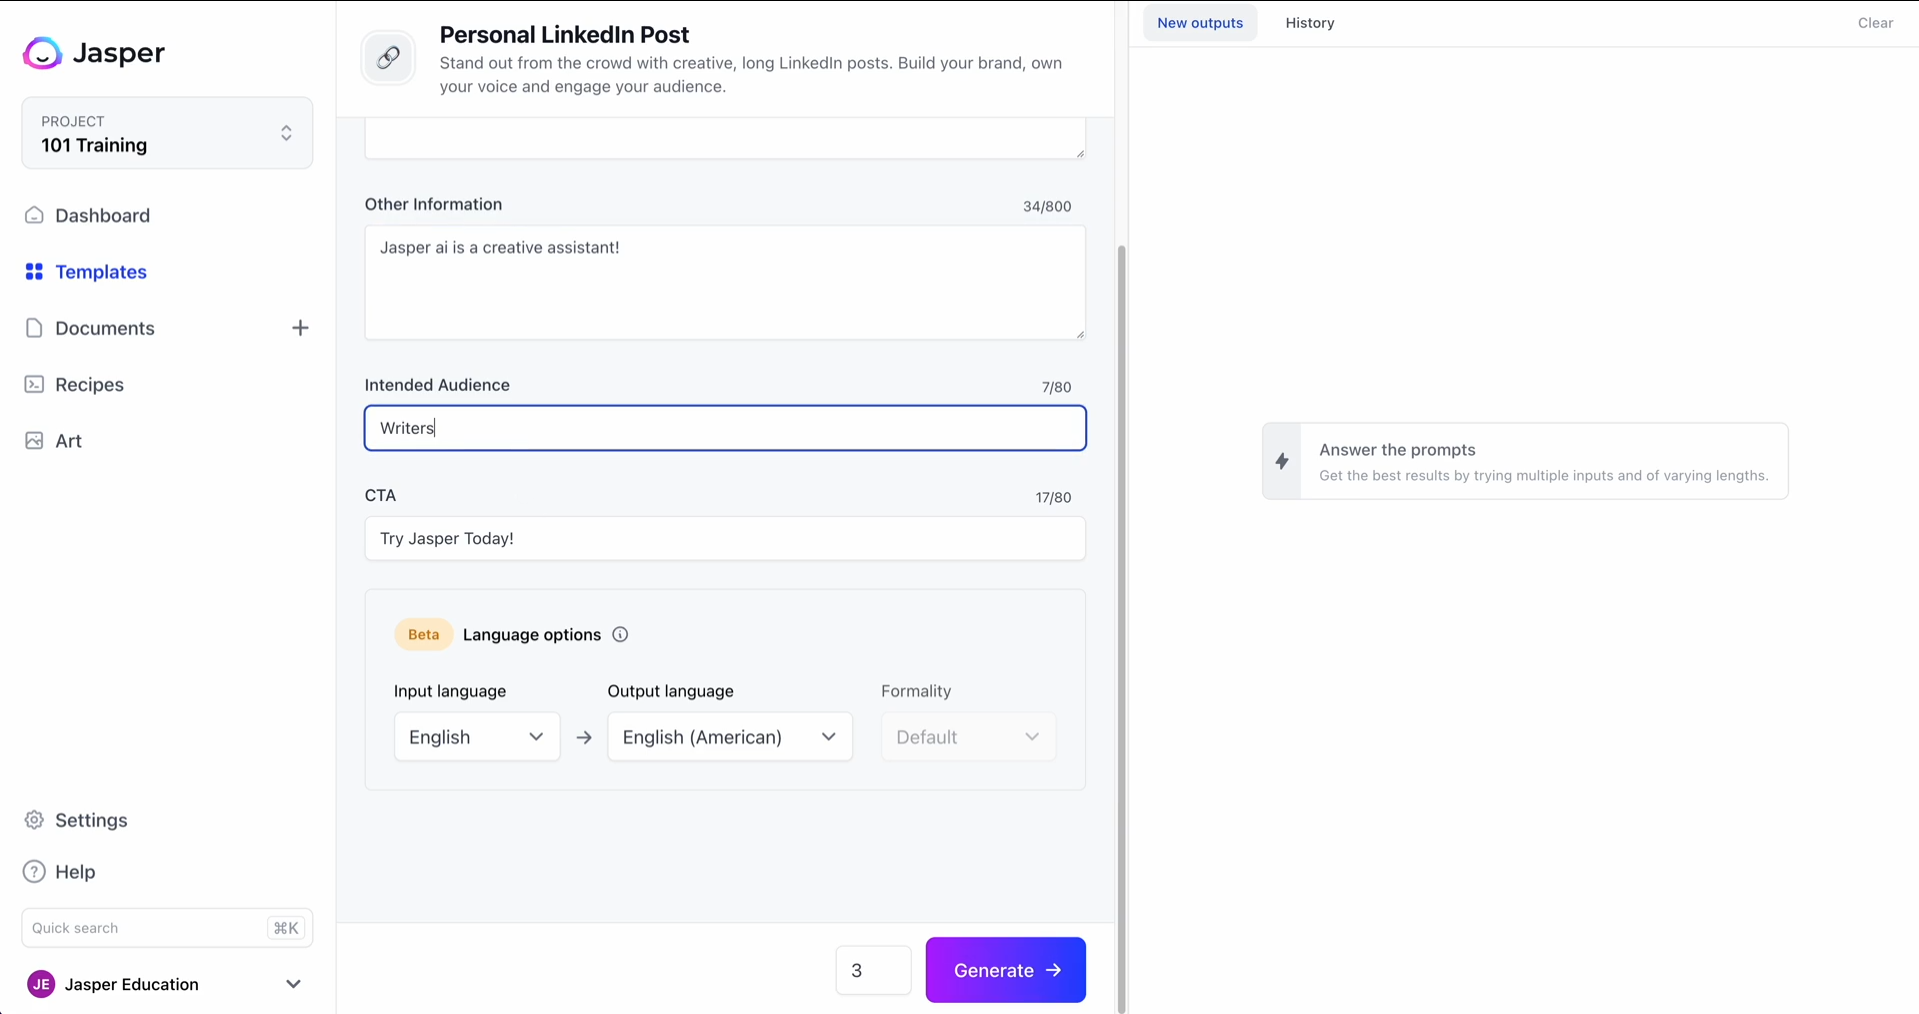
Task: Click the Templates grid icon
Action: [x=34, y=272]
